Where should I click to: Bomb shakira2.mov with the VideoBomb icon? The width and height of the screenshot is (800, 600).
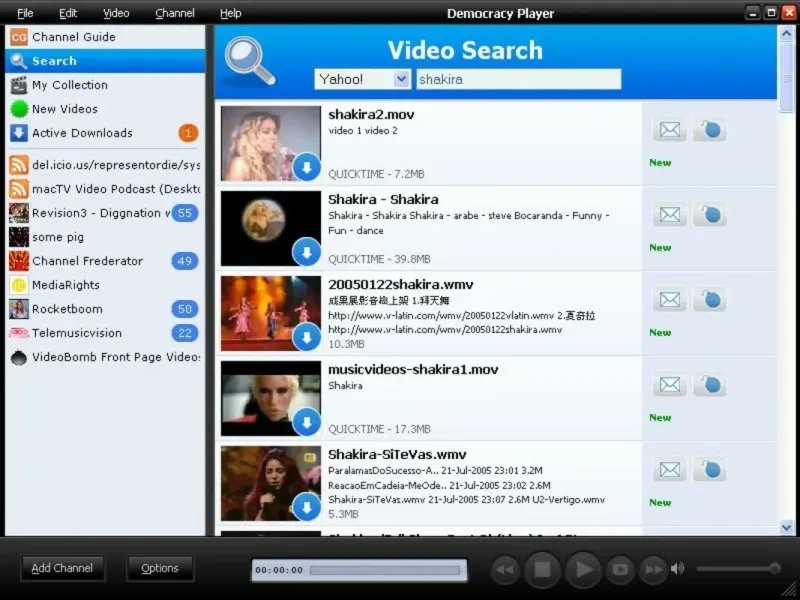tap(710, 130)
